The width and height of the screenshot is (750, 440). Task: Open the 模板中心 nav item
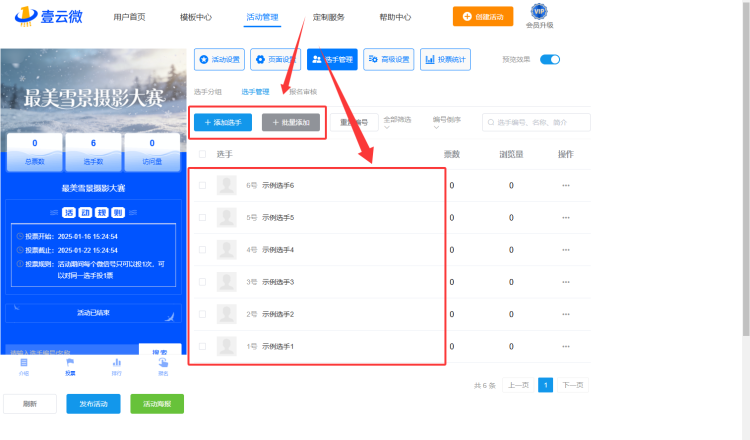click(x=196, y=17)
